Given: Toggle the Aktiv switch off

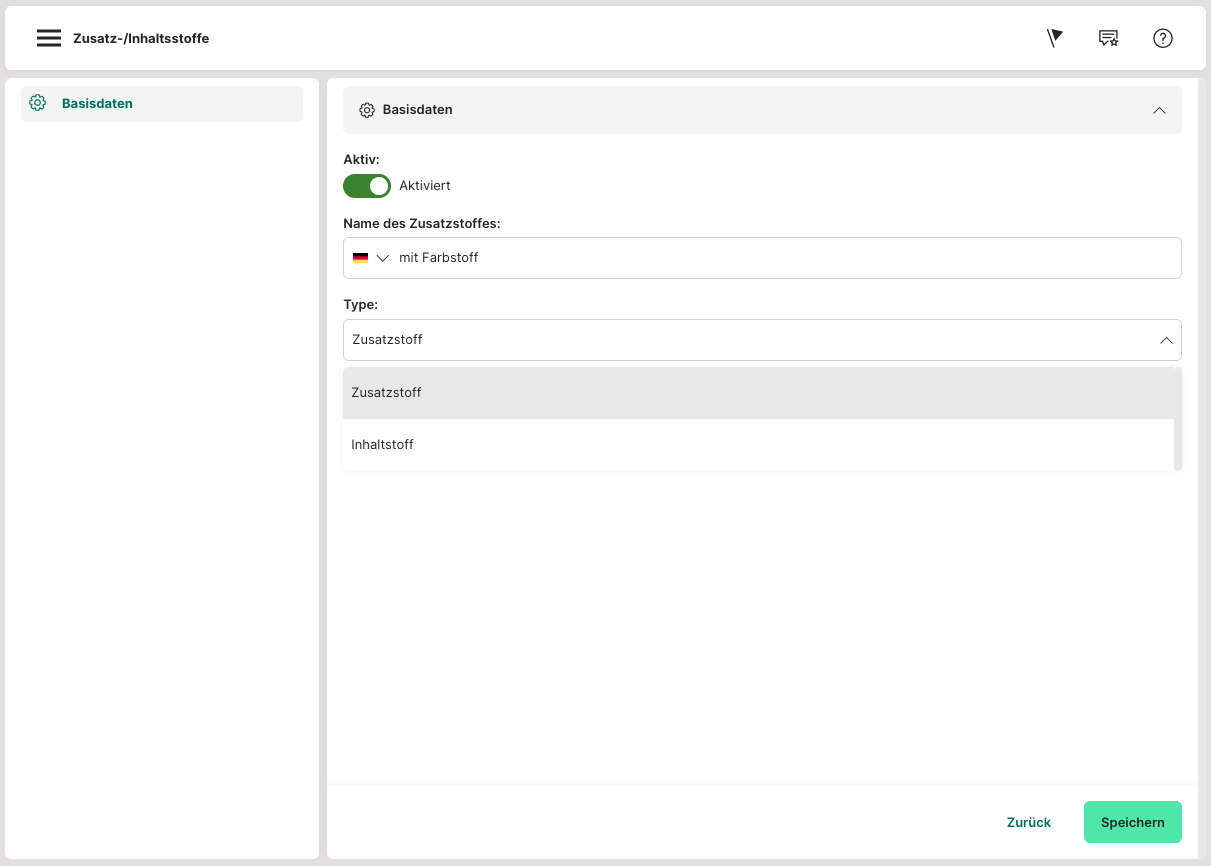Looking at the screenshot, I should pyautogui.click(x=367, y=186).
